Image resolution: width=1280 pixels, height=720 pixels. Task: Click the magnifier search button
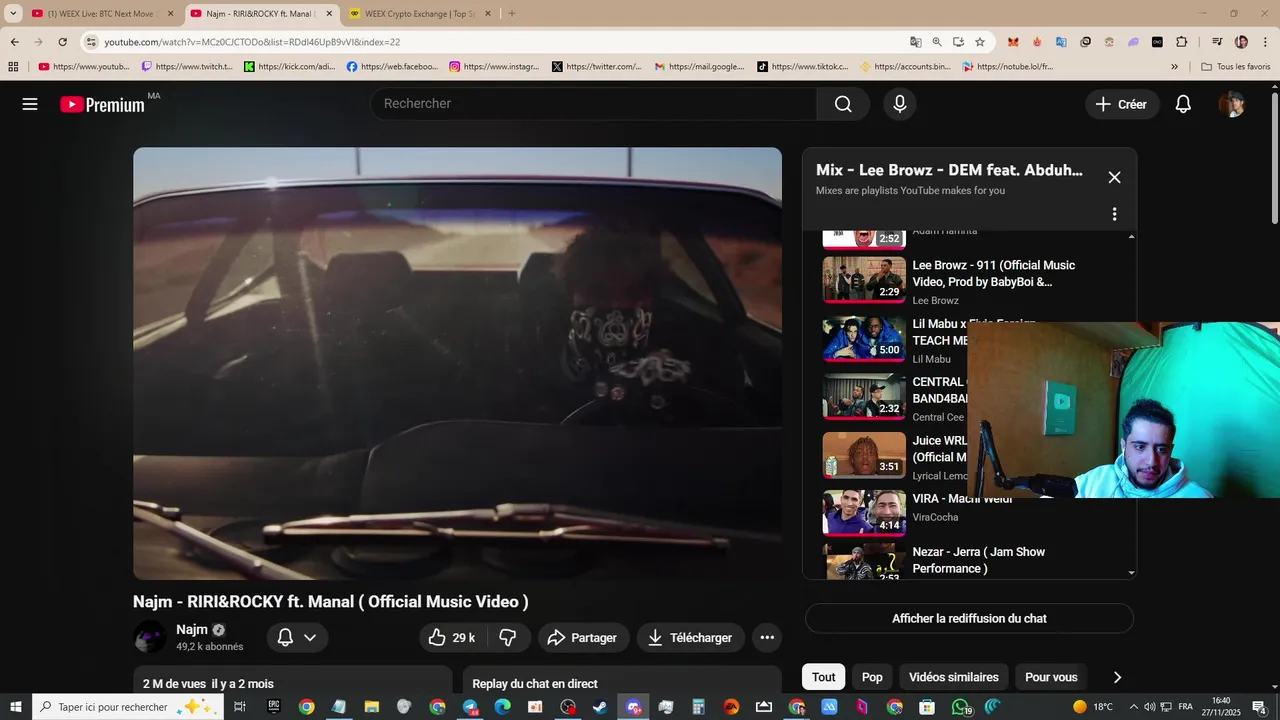point(843,104)
